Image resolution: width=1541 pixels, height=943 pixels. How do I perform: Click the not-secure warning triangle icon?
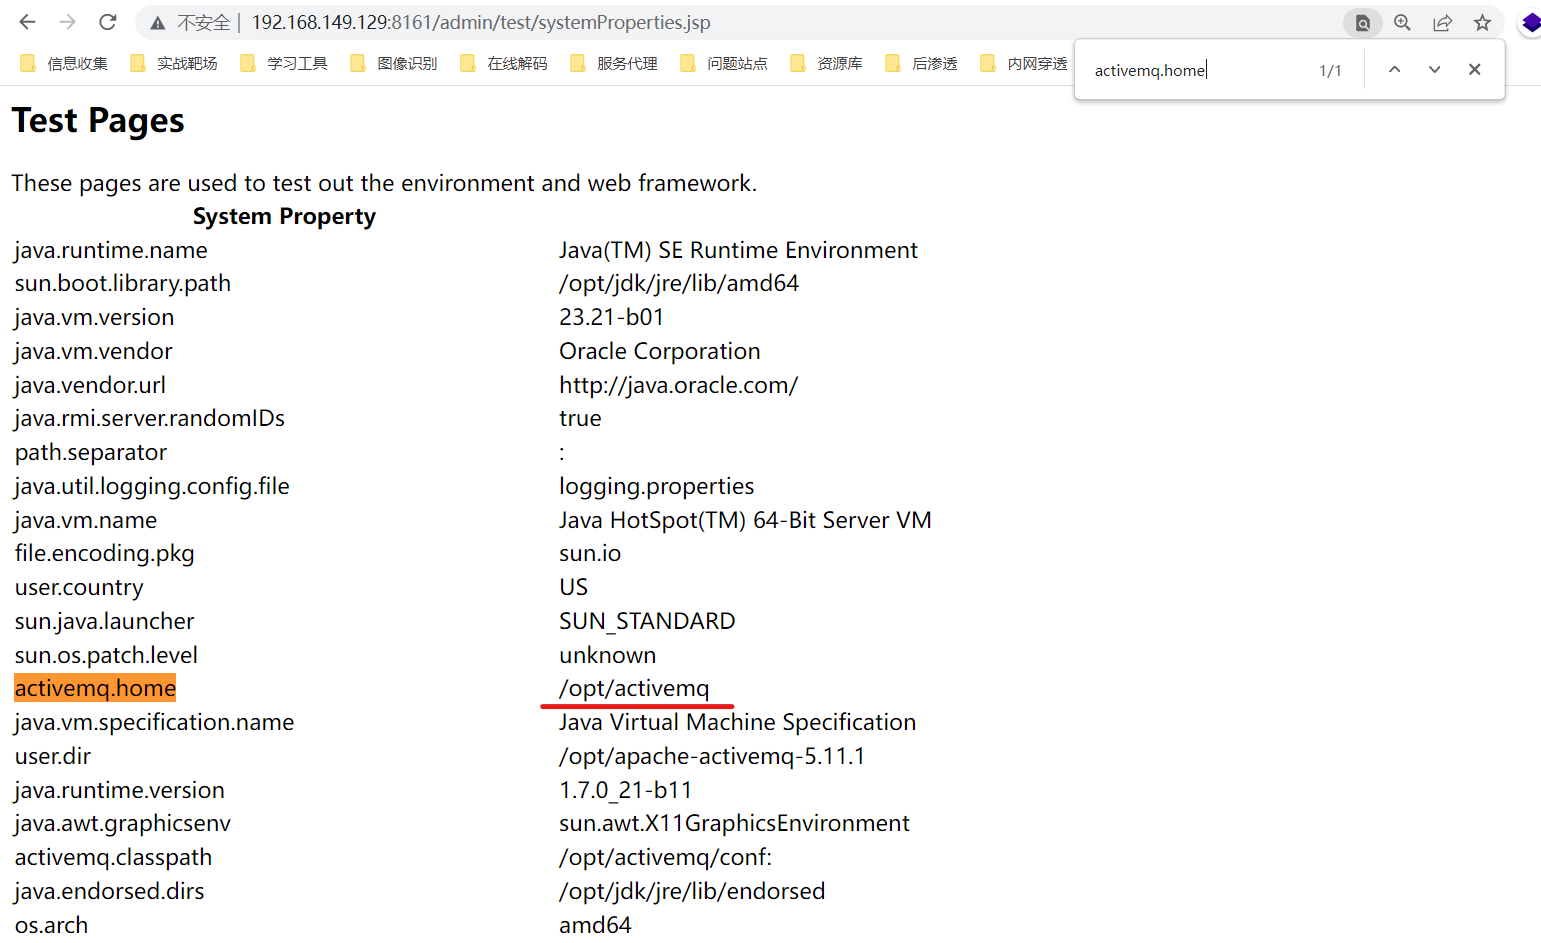158,23
